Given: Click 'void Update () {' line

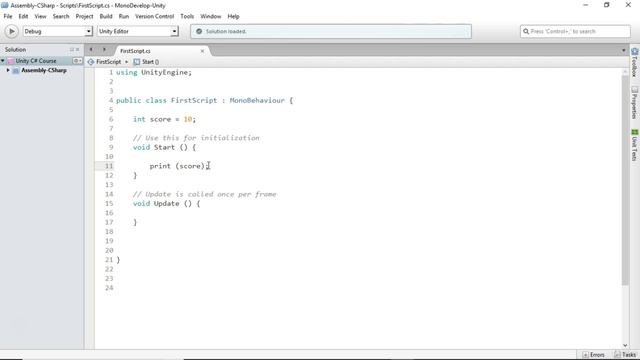Looking at the screenshot, I should tap(167, 204).
